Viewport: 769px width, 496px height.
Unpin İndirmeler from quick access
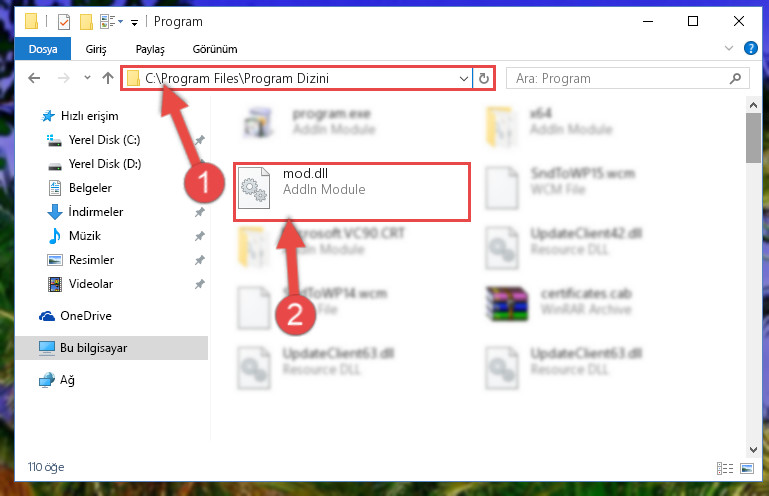[x=200, y=212]
